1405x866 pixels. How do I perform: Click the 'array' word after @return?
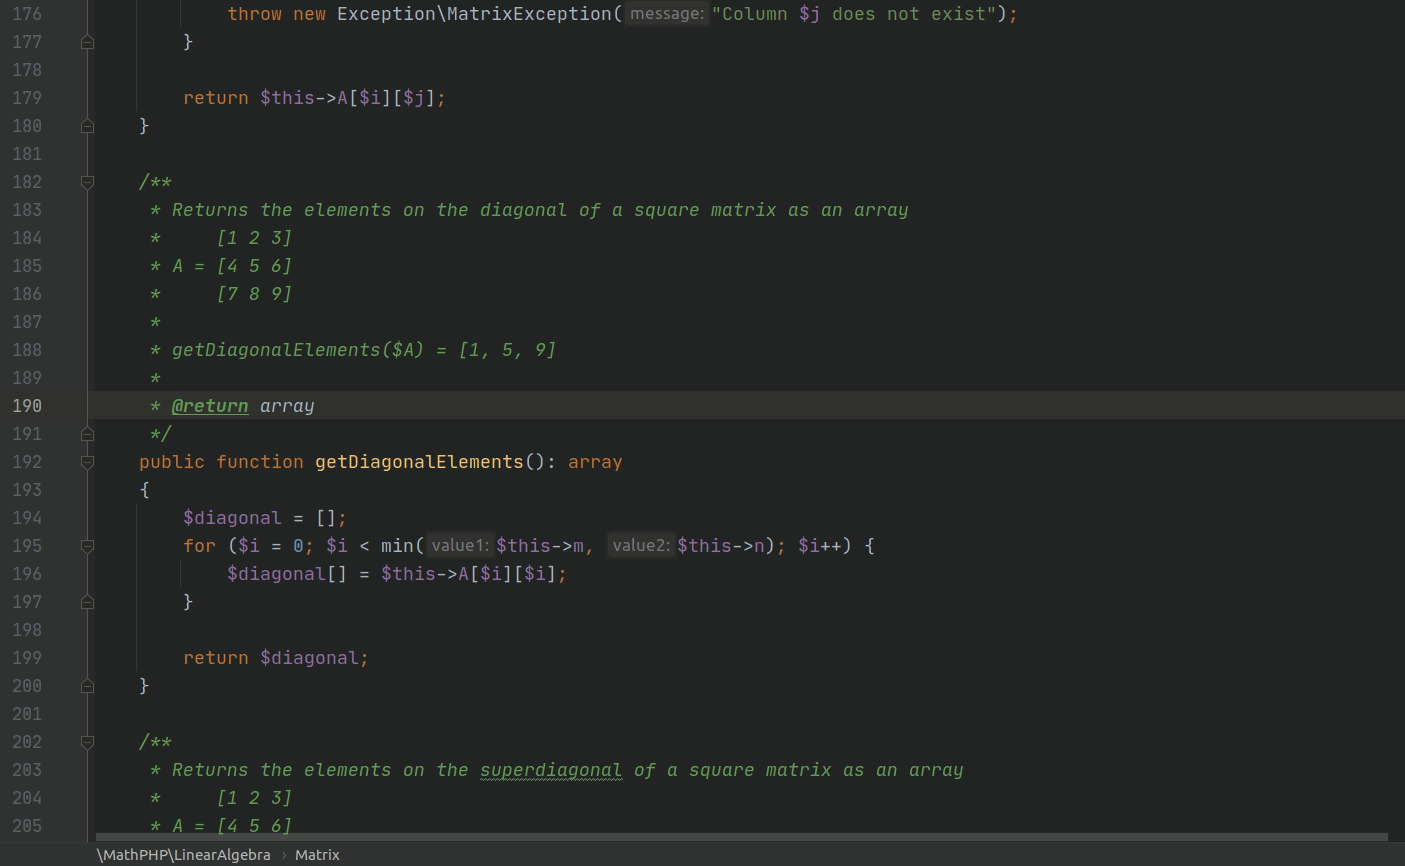pyautogui.click(x=287, y=406)
